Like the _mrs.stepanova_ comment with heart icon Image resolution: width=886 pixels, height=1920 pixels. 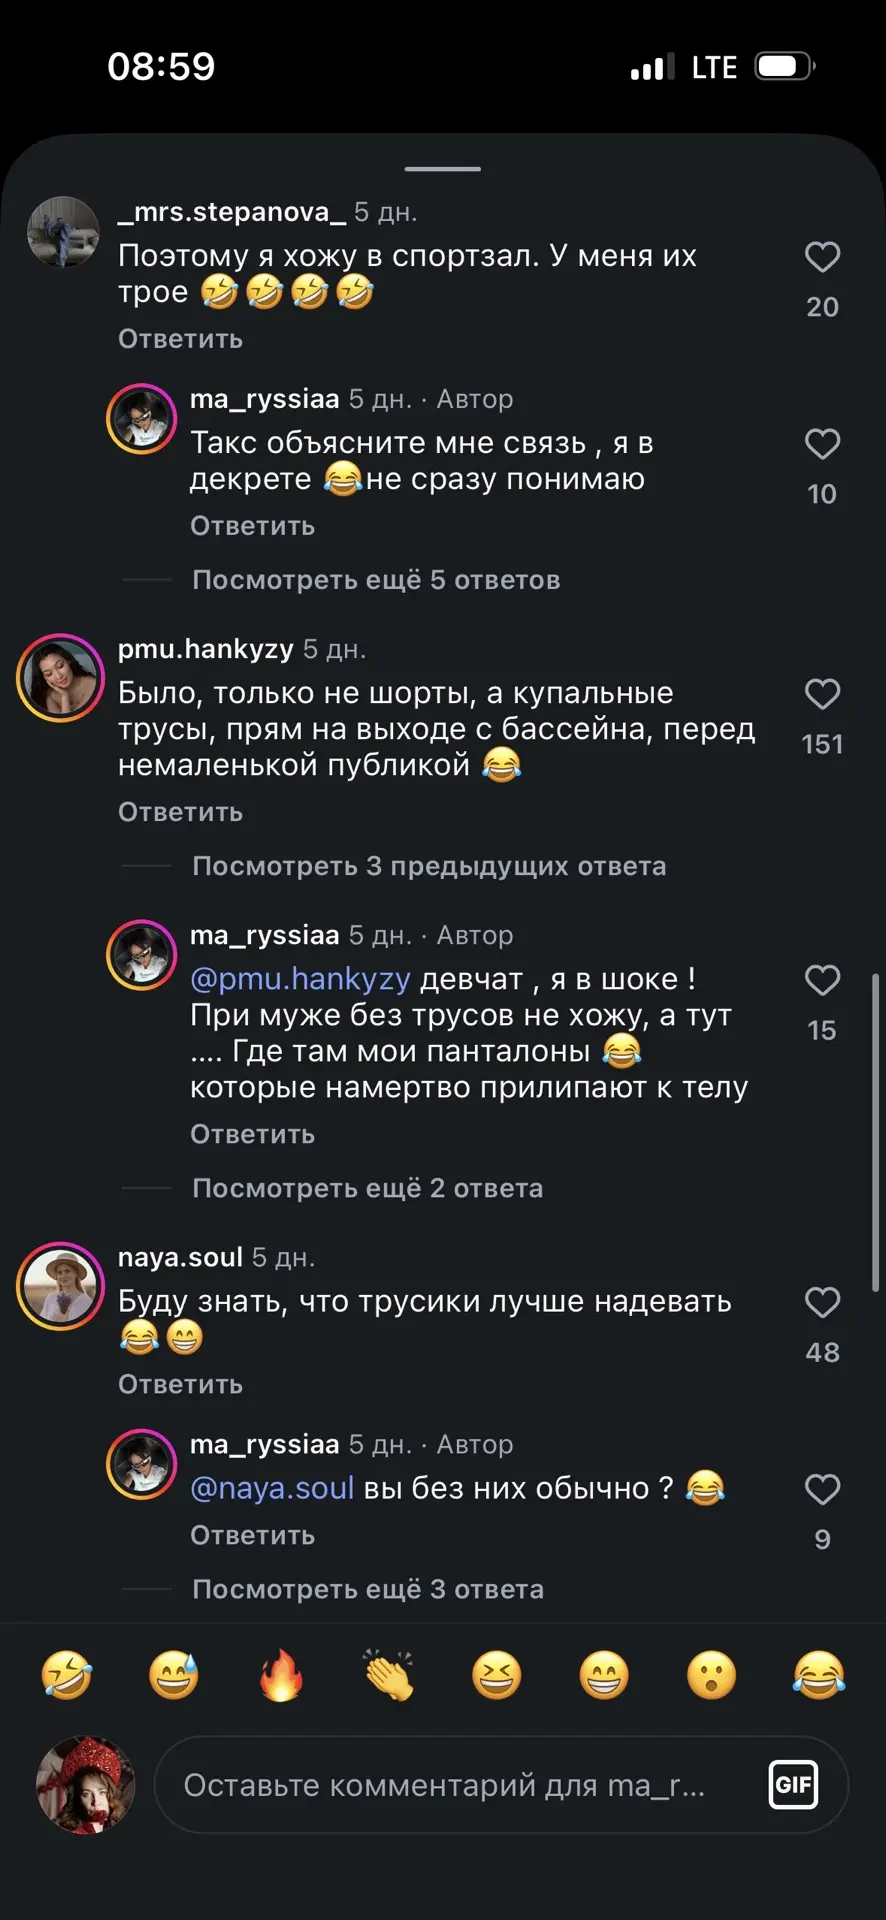tap(822, 257)
